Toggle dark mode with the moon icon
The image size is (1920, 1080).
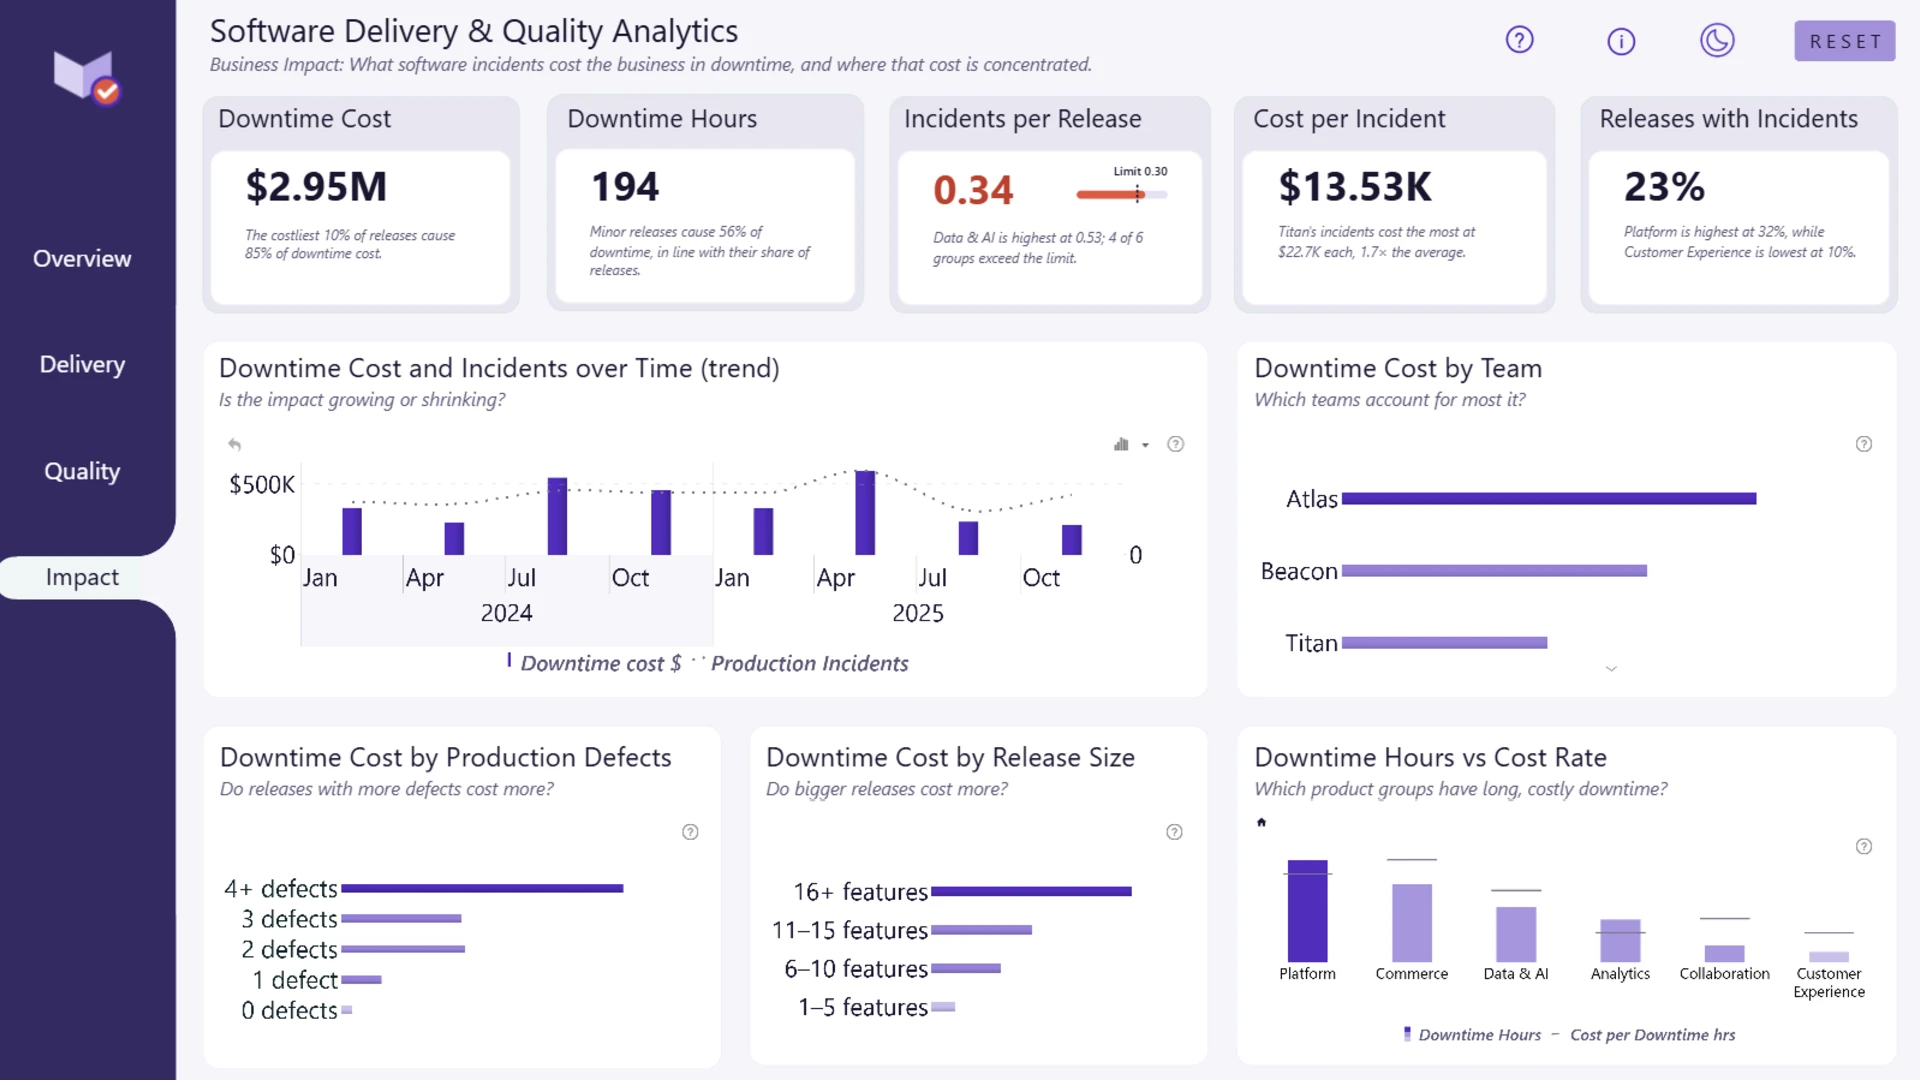(1717, 40)
